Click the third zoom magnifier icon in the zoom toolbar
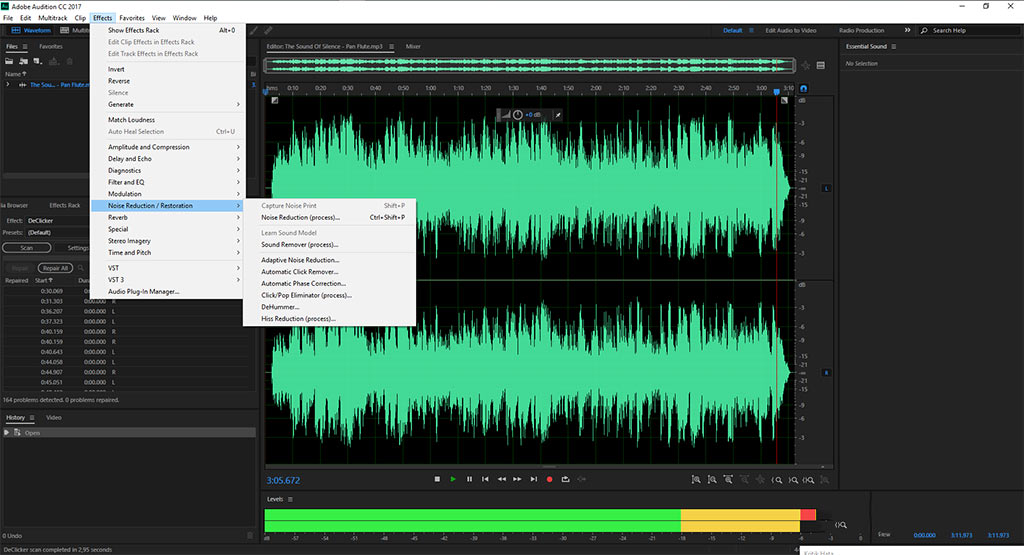 [x=728, y=480]
